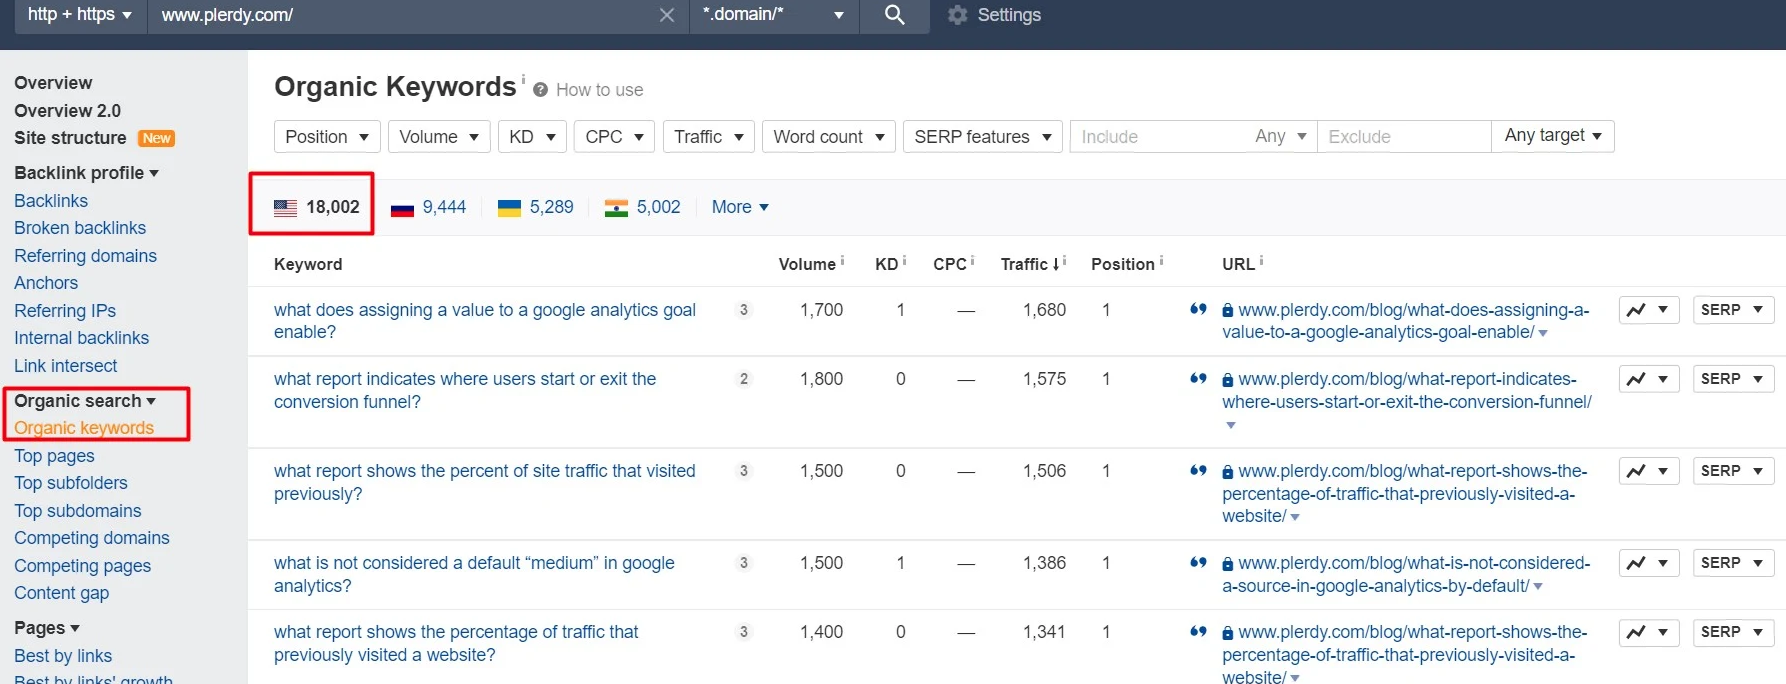This screenshot has width=1786, height=684.
Task: Select Russia flag 9,444 keywords
Action: [x=428, y=207]
